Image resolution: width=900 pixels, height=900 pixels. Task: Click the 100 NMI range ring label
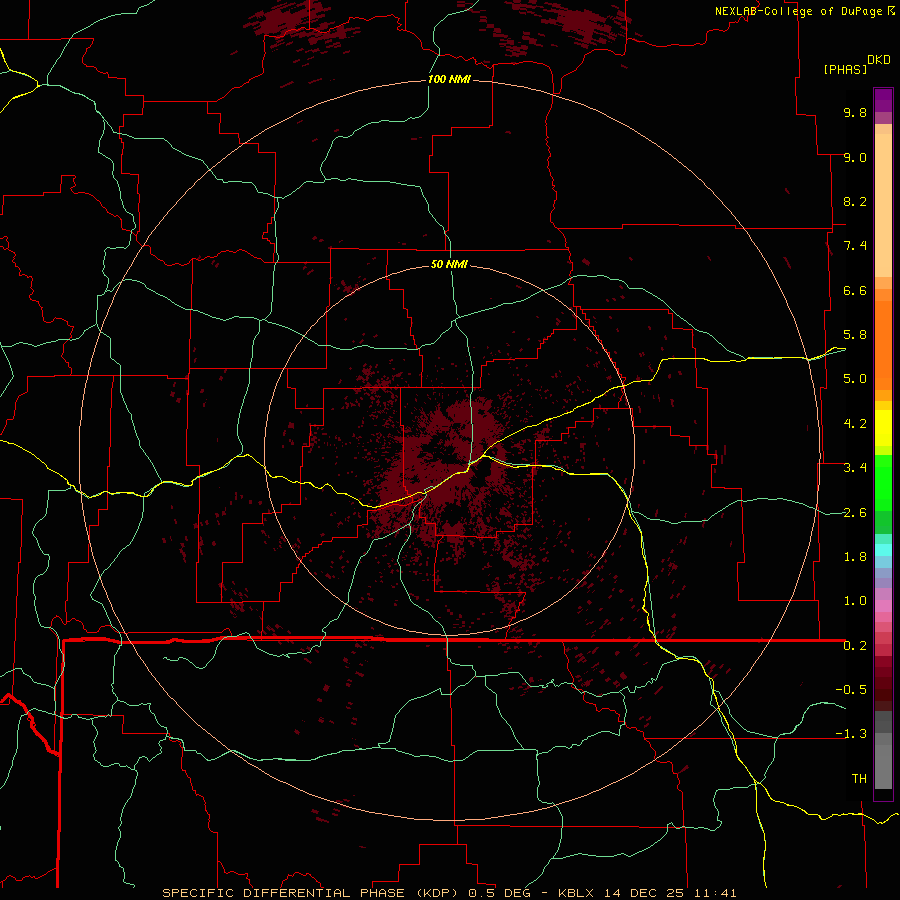[449, 79]
